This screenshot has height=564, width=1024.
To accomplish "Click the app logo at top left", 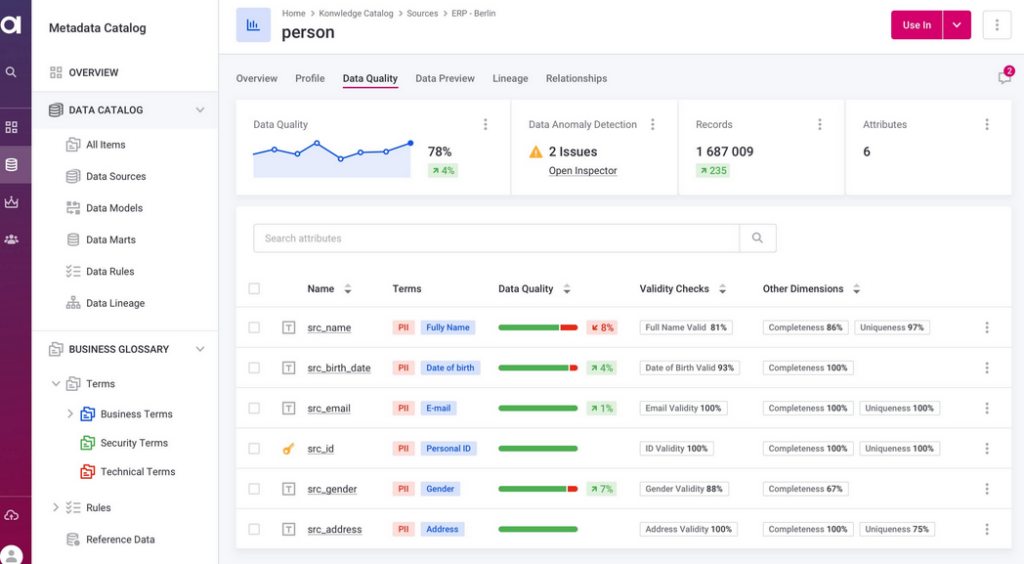I will pyautogui.click(x=11, y=25).
